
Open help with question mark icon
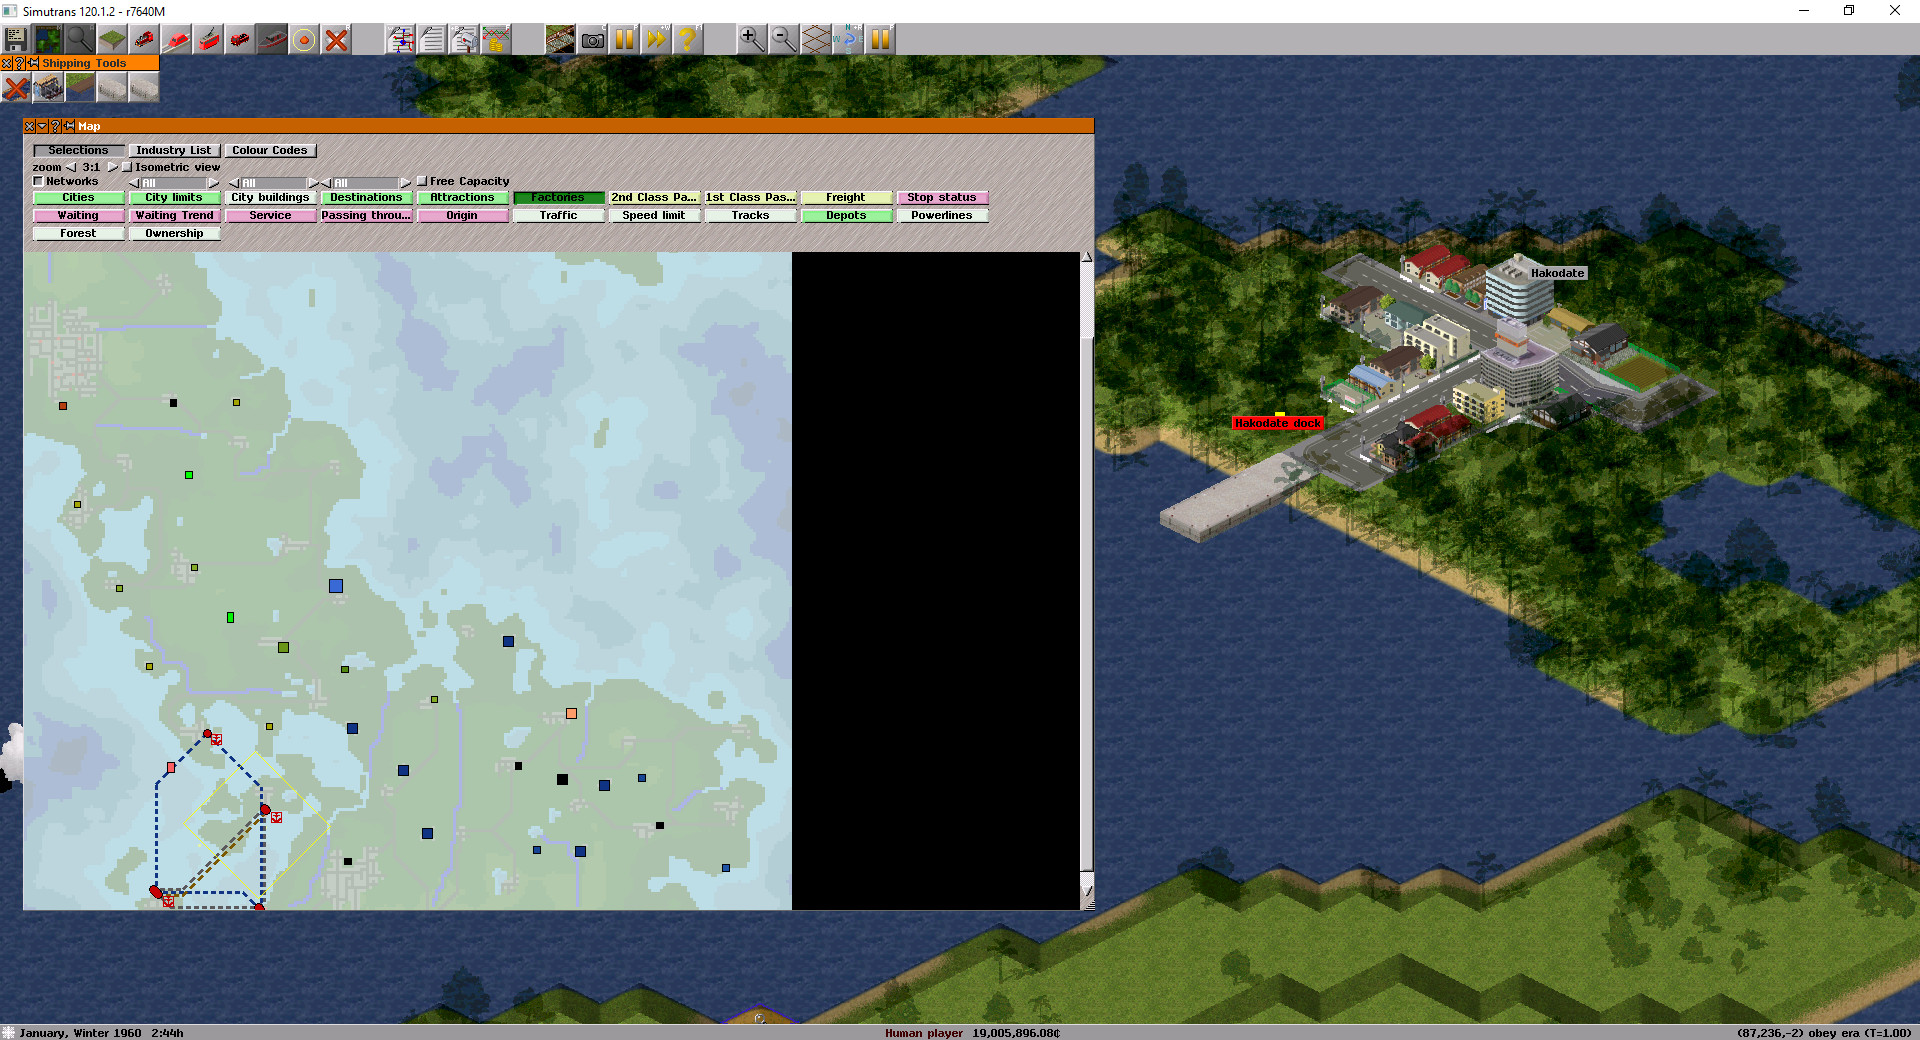[x=686, y=39]
